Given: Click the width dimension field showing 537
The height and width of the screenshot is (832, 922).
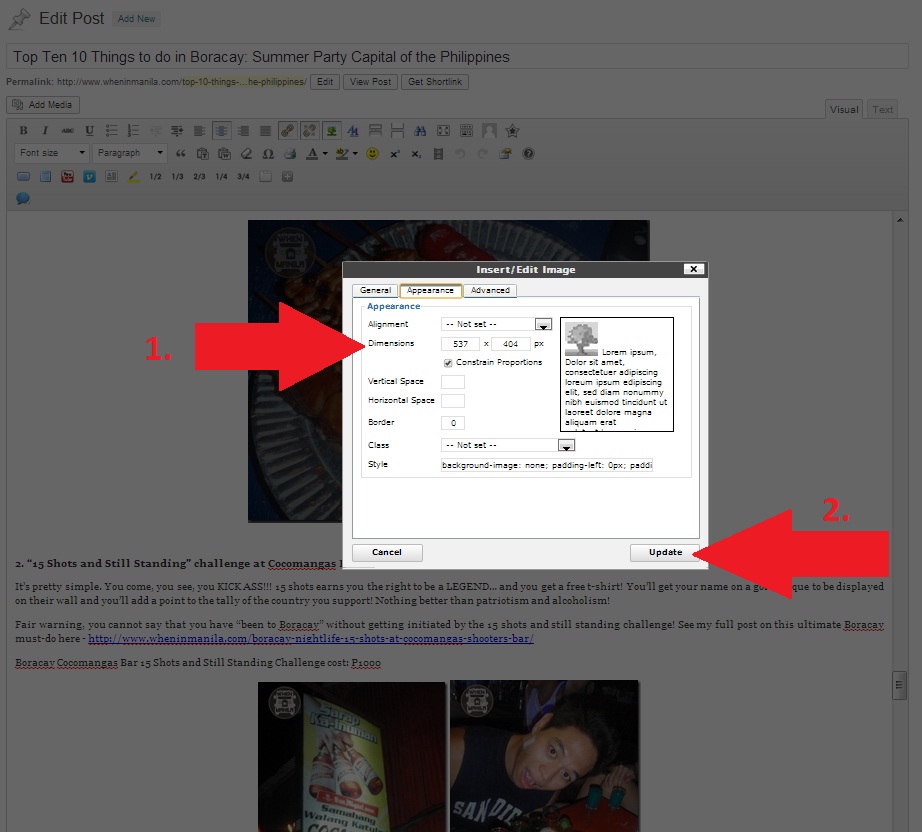Looking at the screenshot, I should 460,344.
